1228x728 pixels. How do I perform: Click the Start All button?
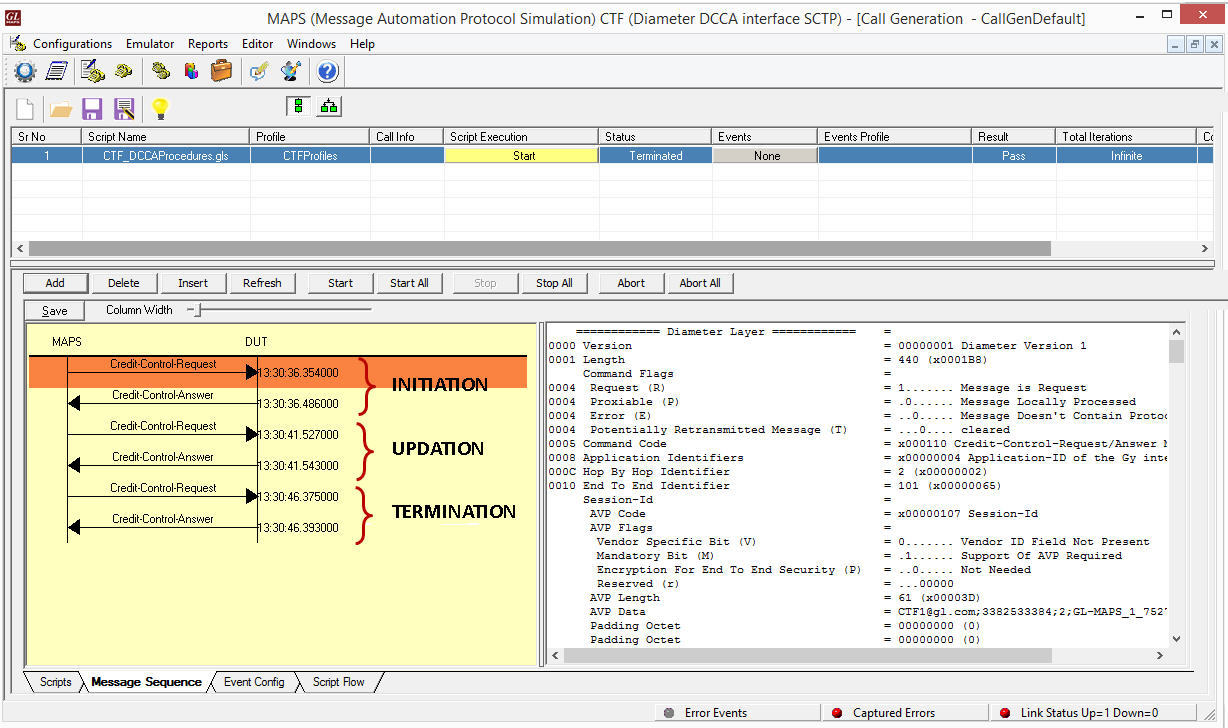[409, 283]
